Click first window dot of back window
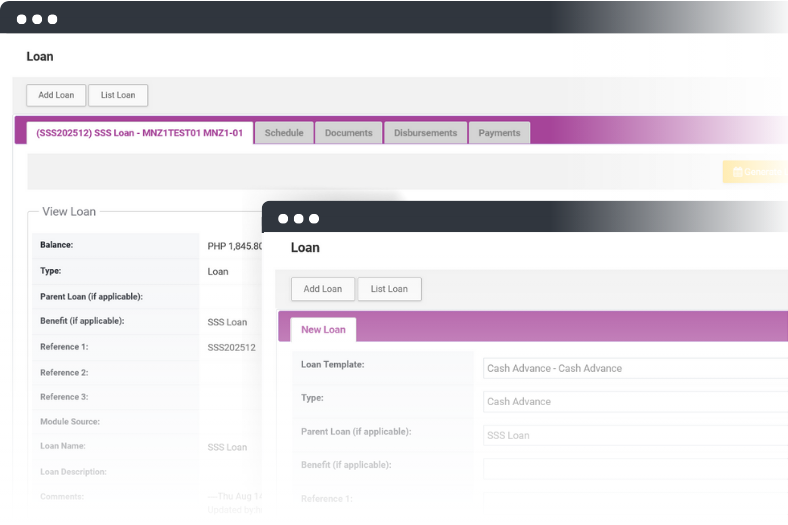 22,19
